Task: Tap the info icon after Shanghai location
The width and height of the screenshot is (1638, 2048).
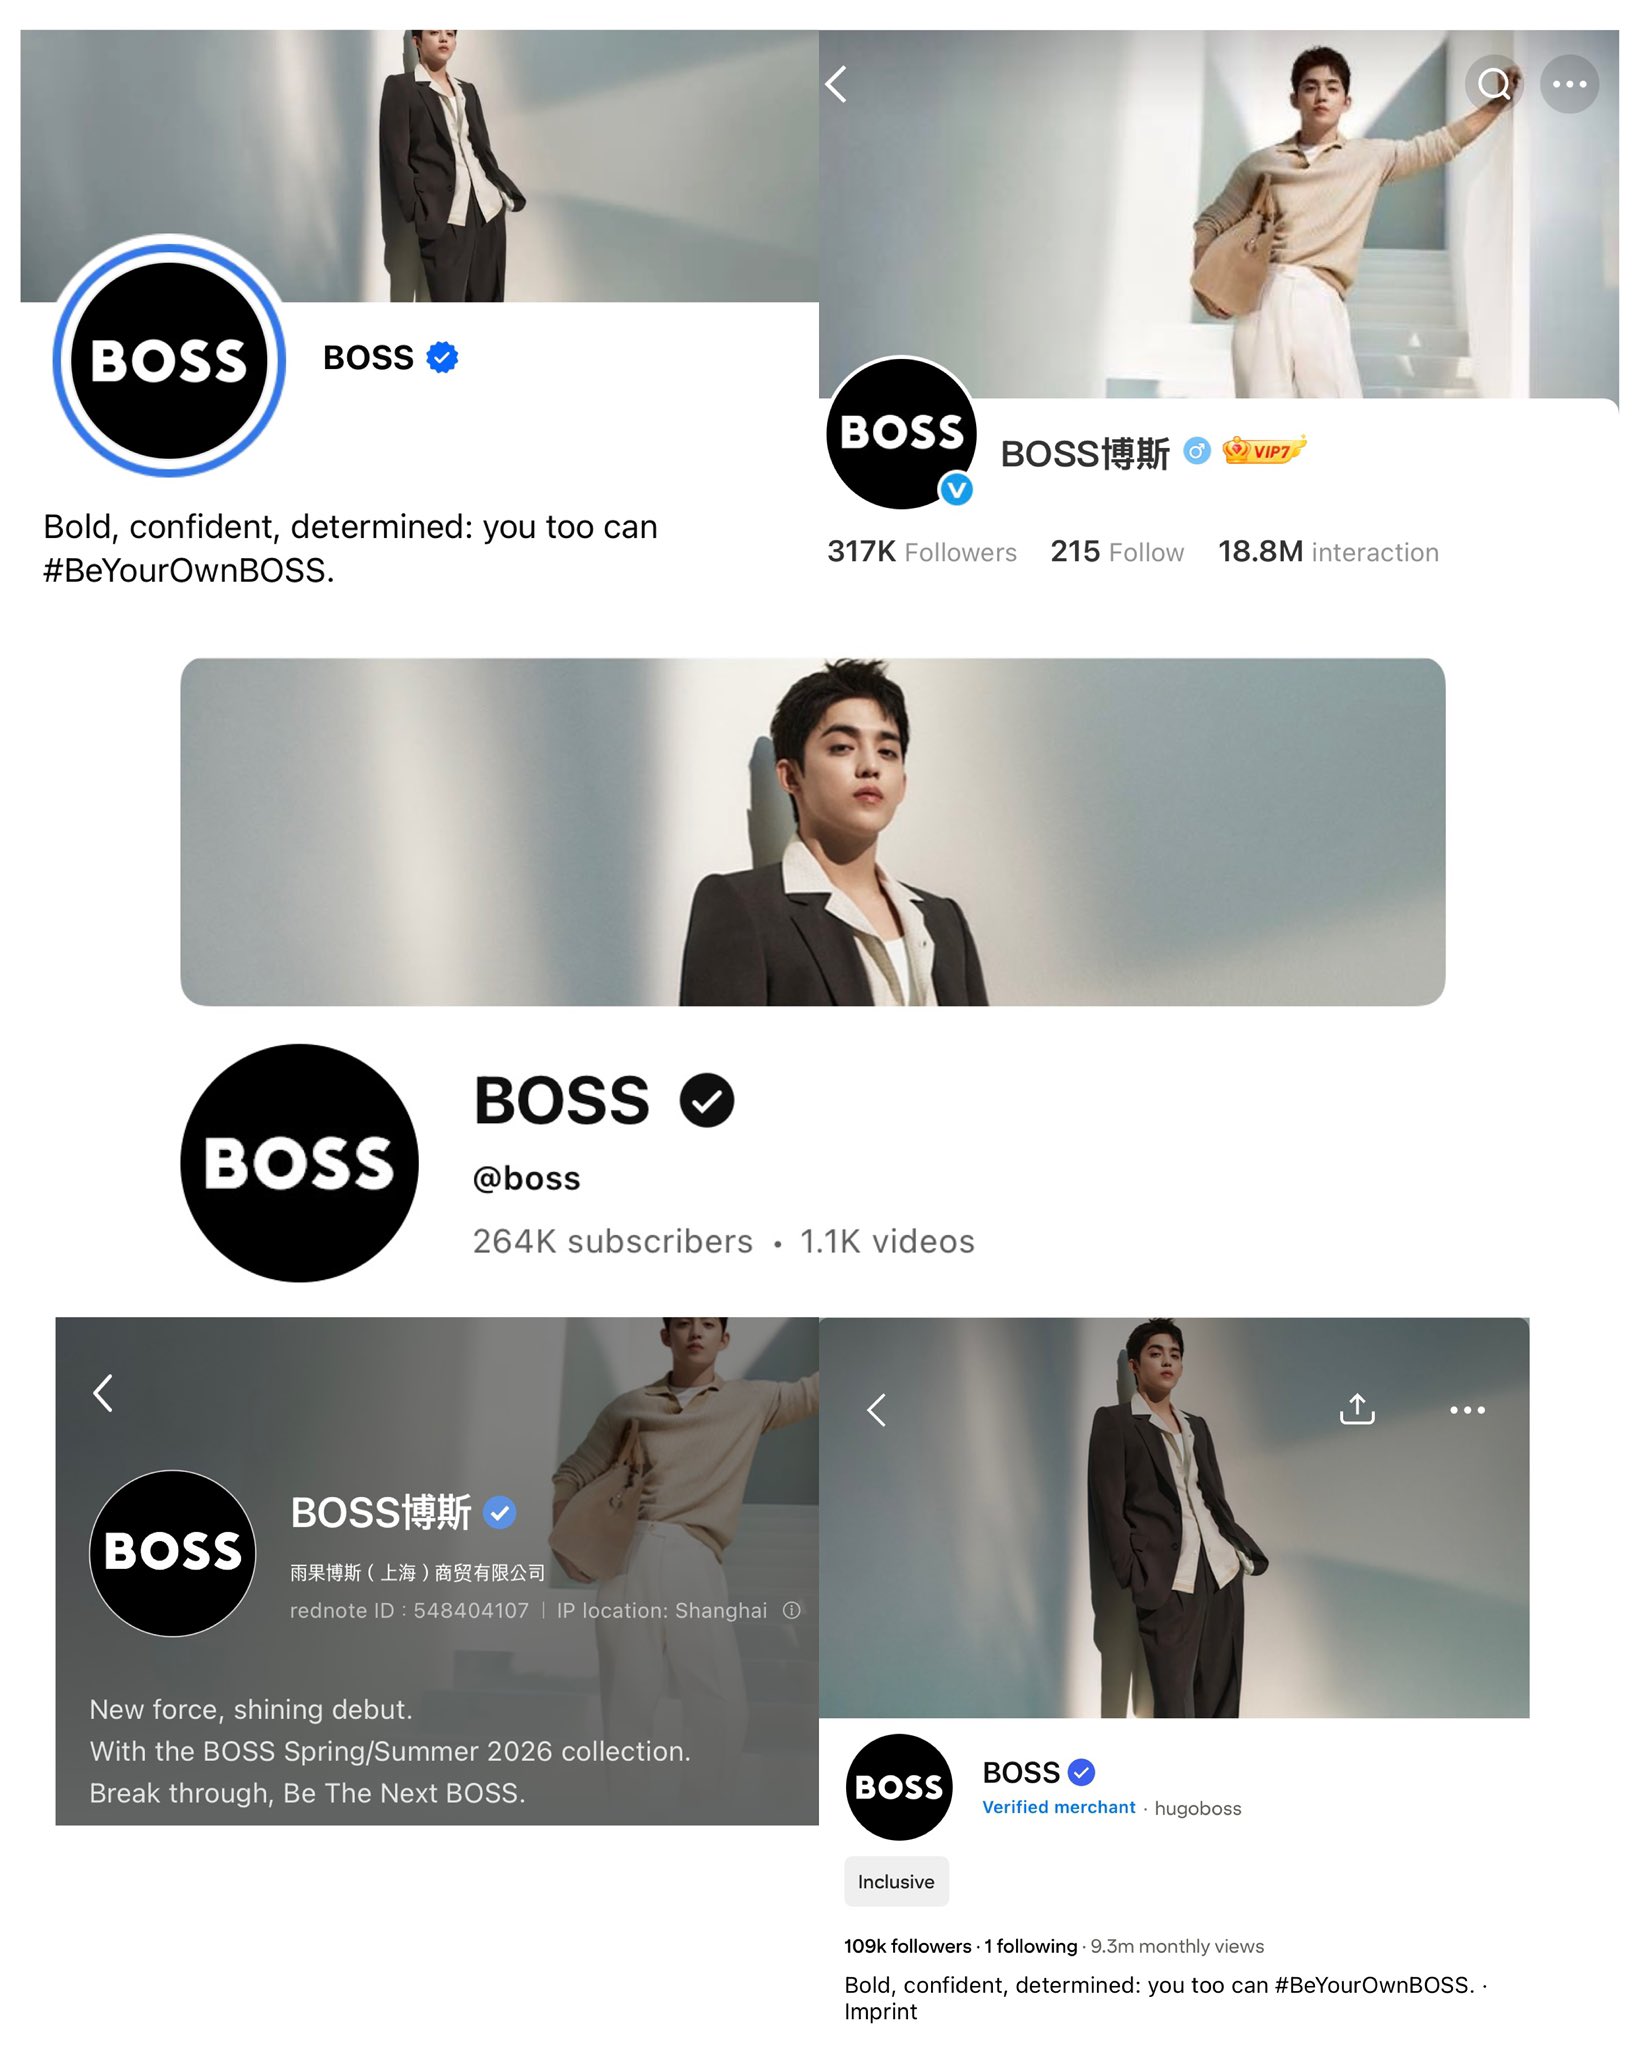Action: (792, 1610)
